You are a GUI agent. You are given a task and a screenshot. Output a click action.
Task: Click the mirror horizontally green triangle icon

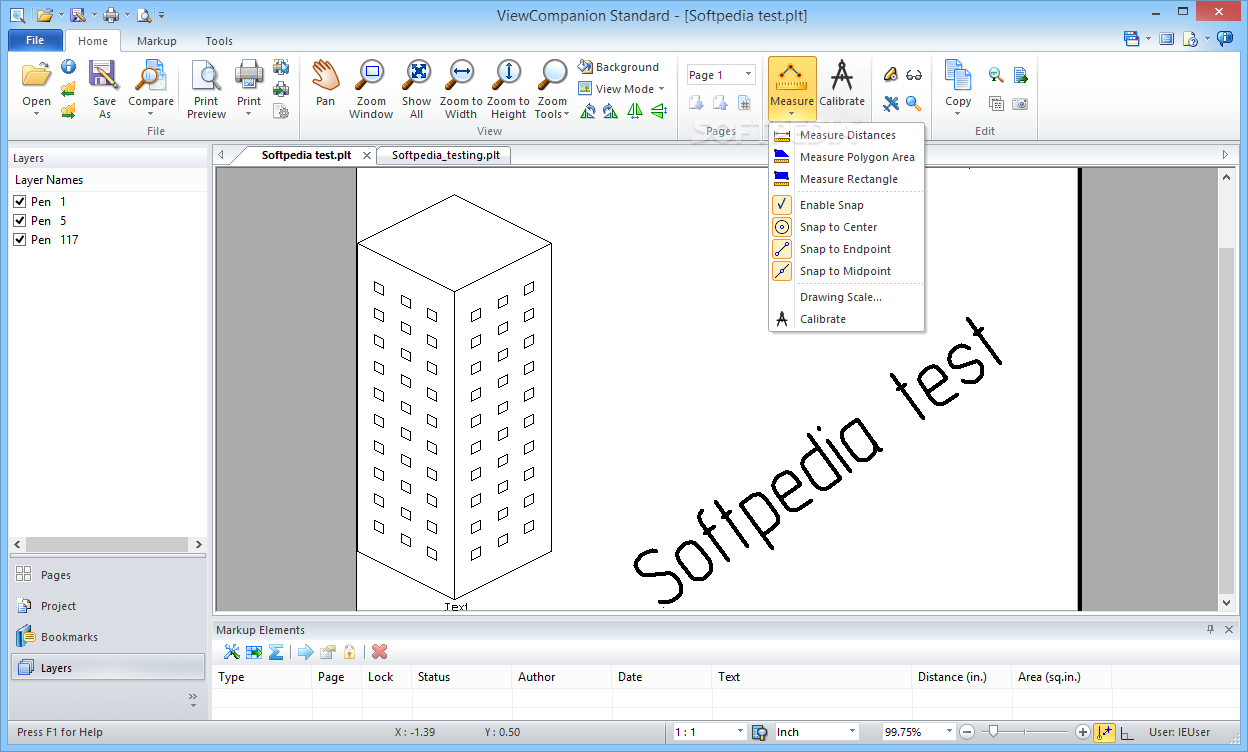click(x=634, y=111)
